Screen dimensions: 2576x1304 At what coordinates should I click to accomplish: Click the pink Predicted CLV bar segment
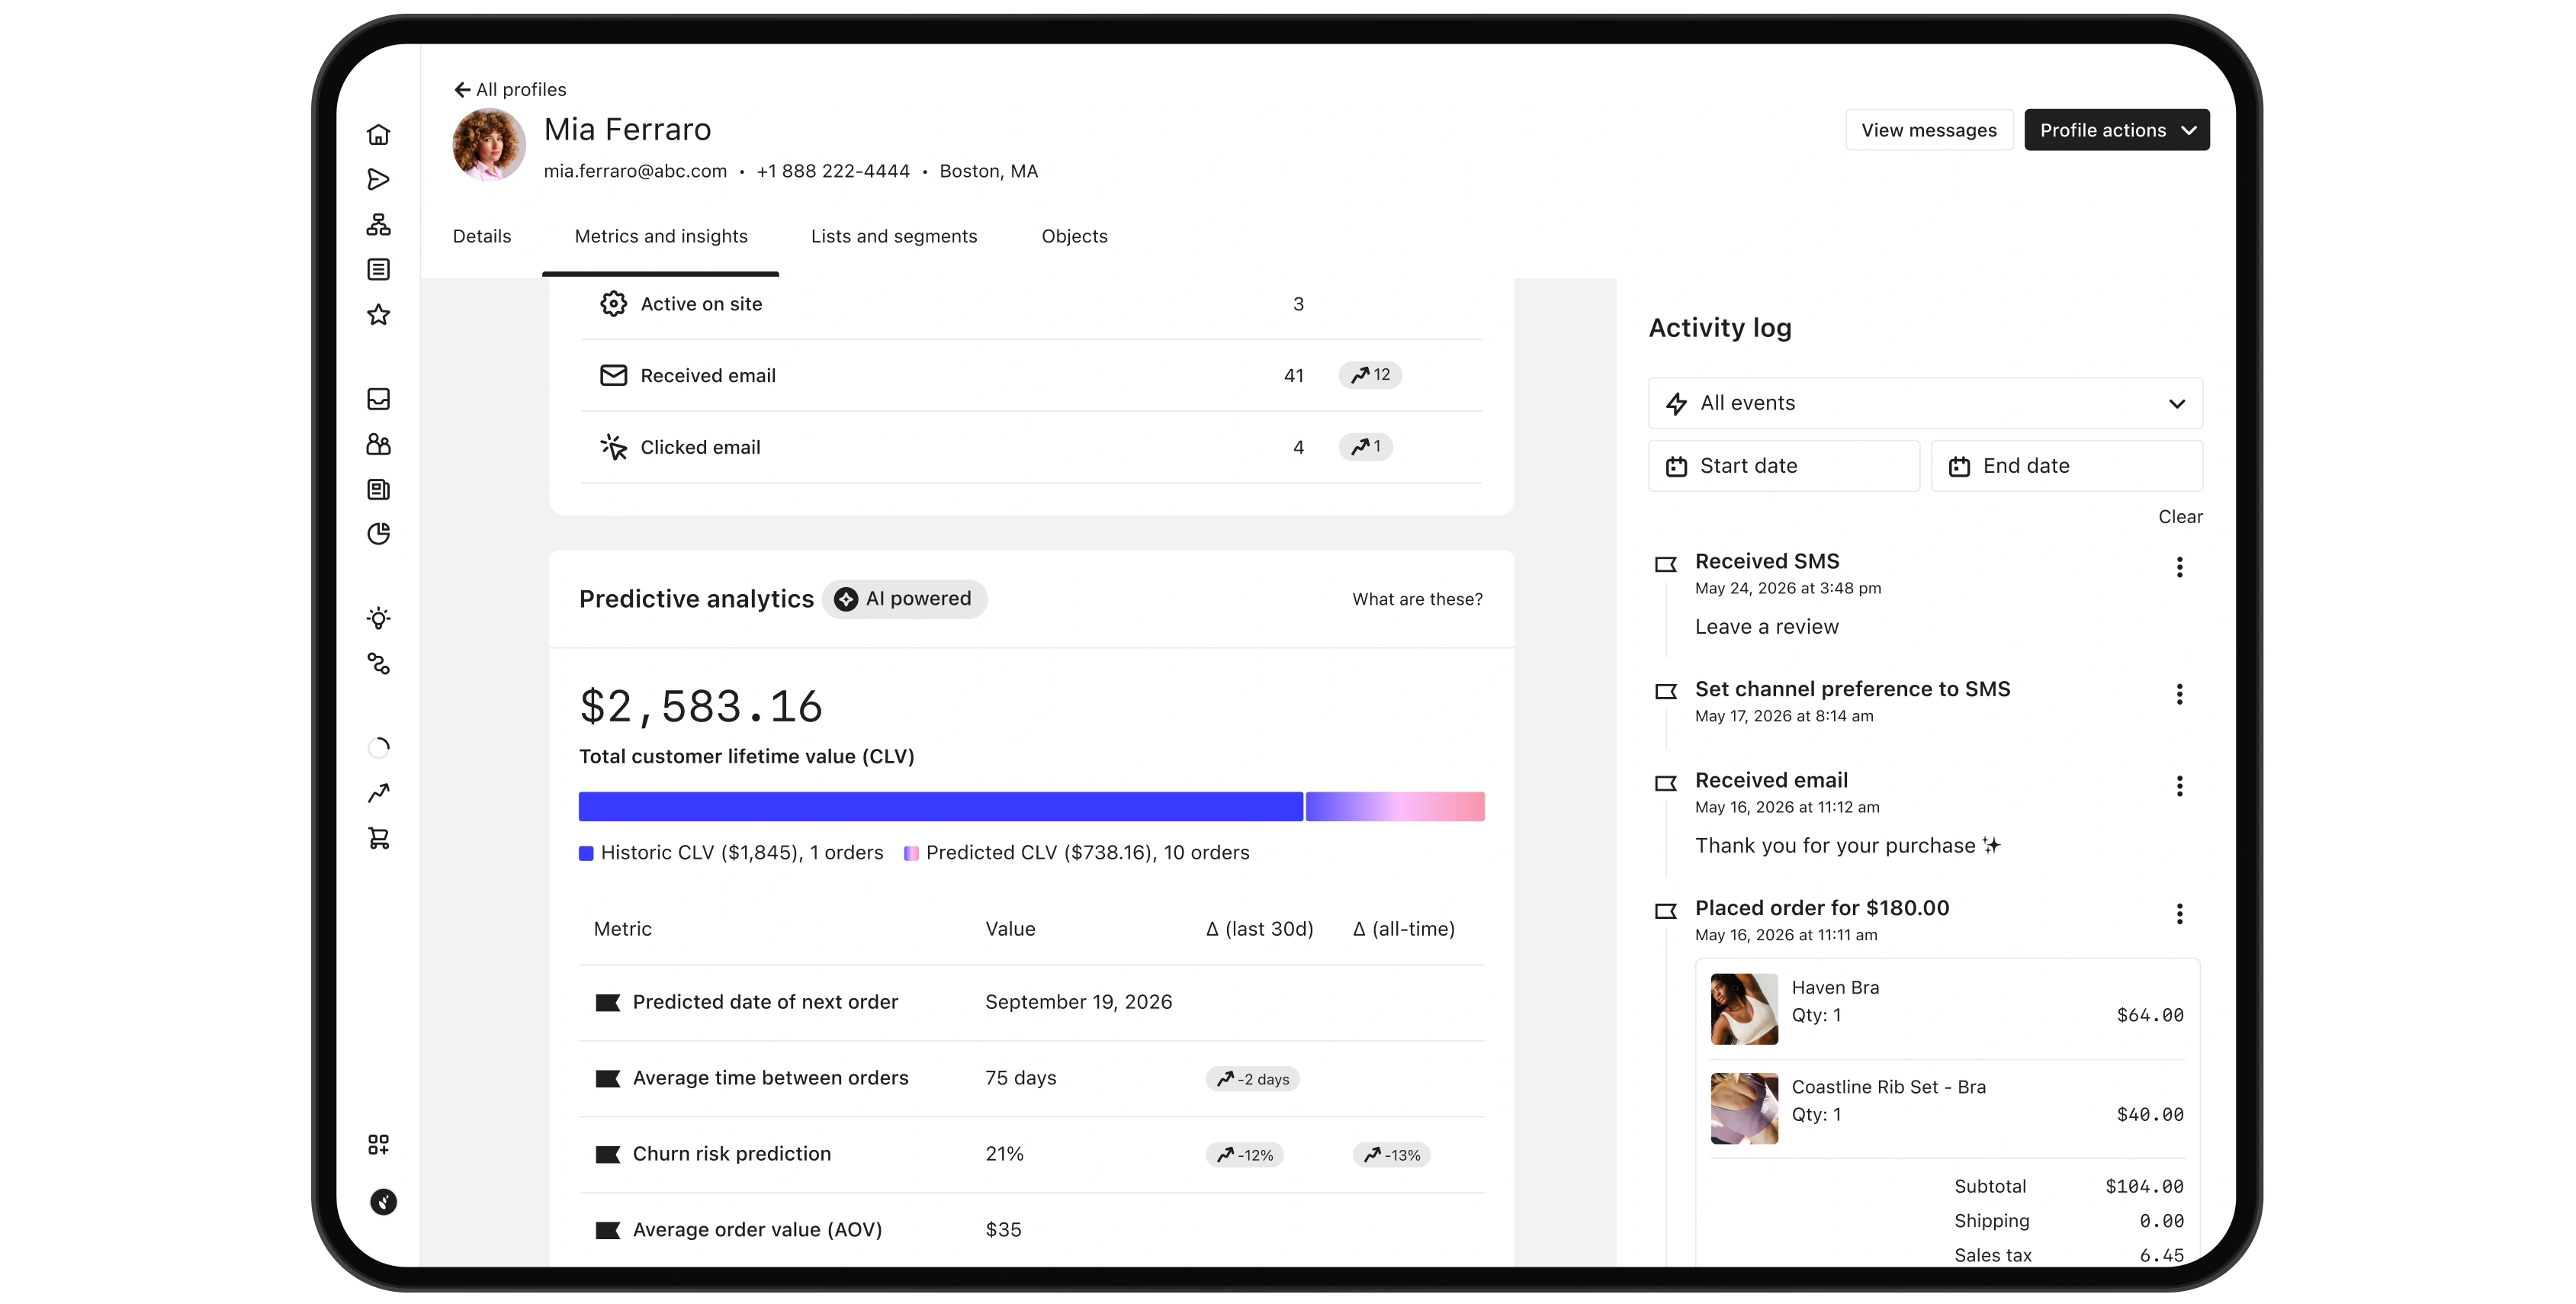[x=1394, y=806]
